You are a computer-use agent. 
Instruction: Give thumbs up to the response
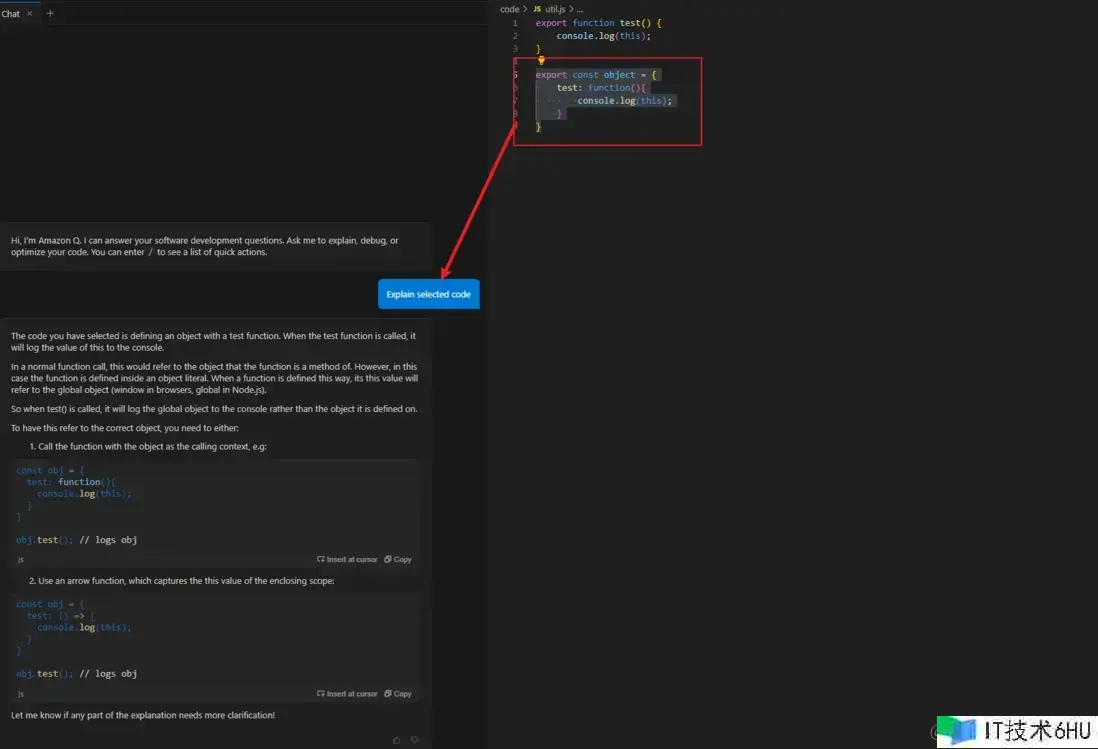pyautogui.click(x=397, y=740)
